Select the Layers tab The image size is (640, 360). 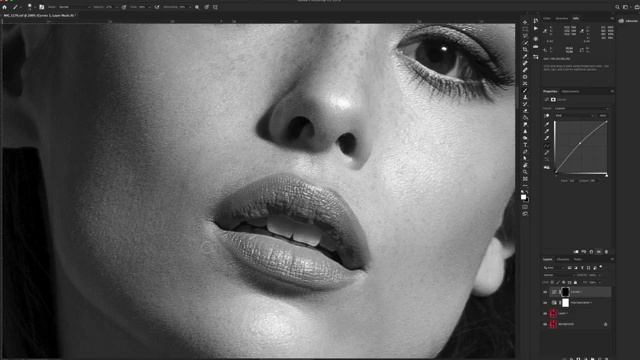pyautogui.click(x=547, y=259)
